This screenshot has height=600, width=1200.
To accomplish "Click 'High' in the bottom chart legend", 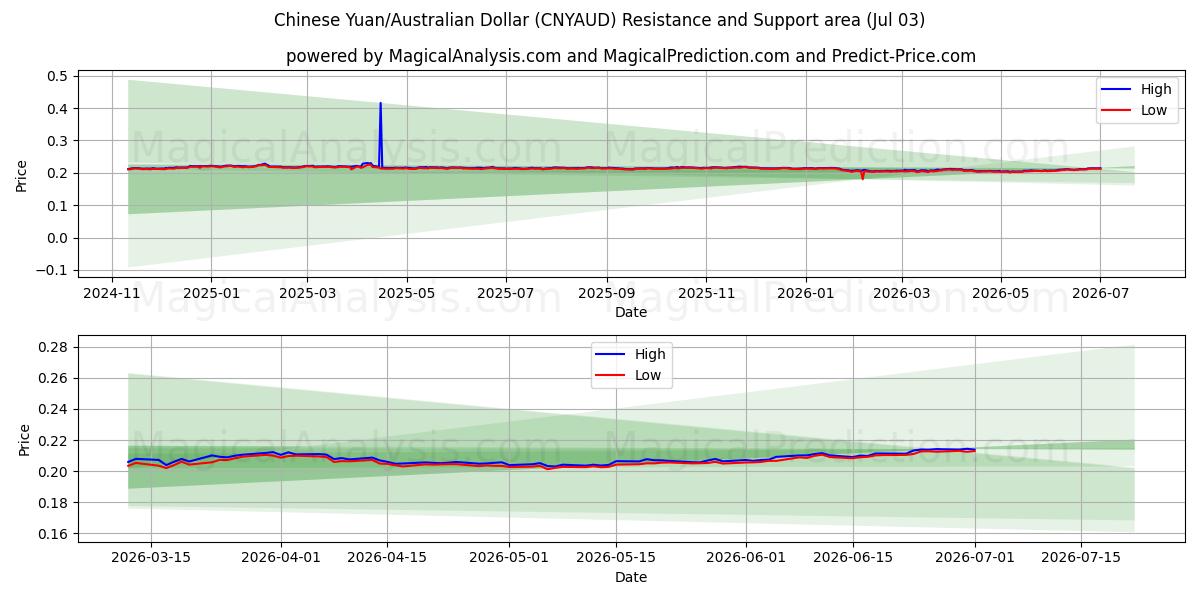I will coord(650,354).
